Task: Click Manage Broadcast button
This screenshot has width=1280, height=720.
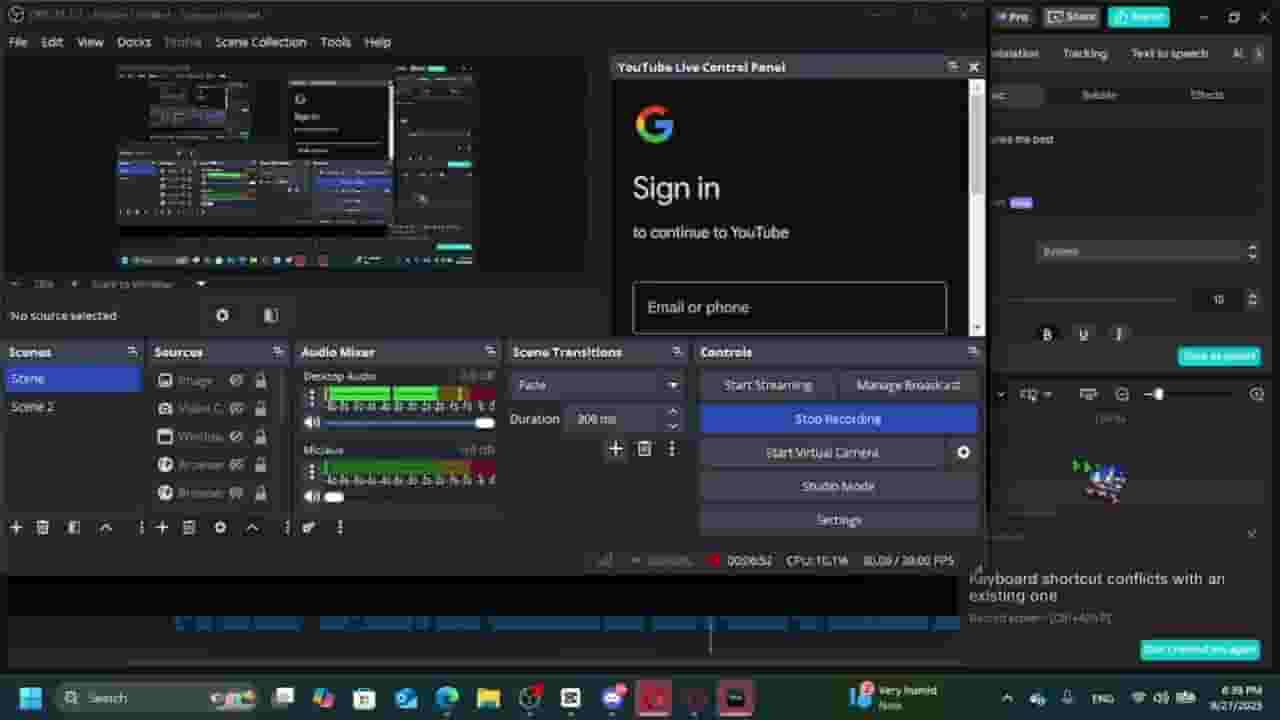Action: click(908, 385)
